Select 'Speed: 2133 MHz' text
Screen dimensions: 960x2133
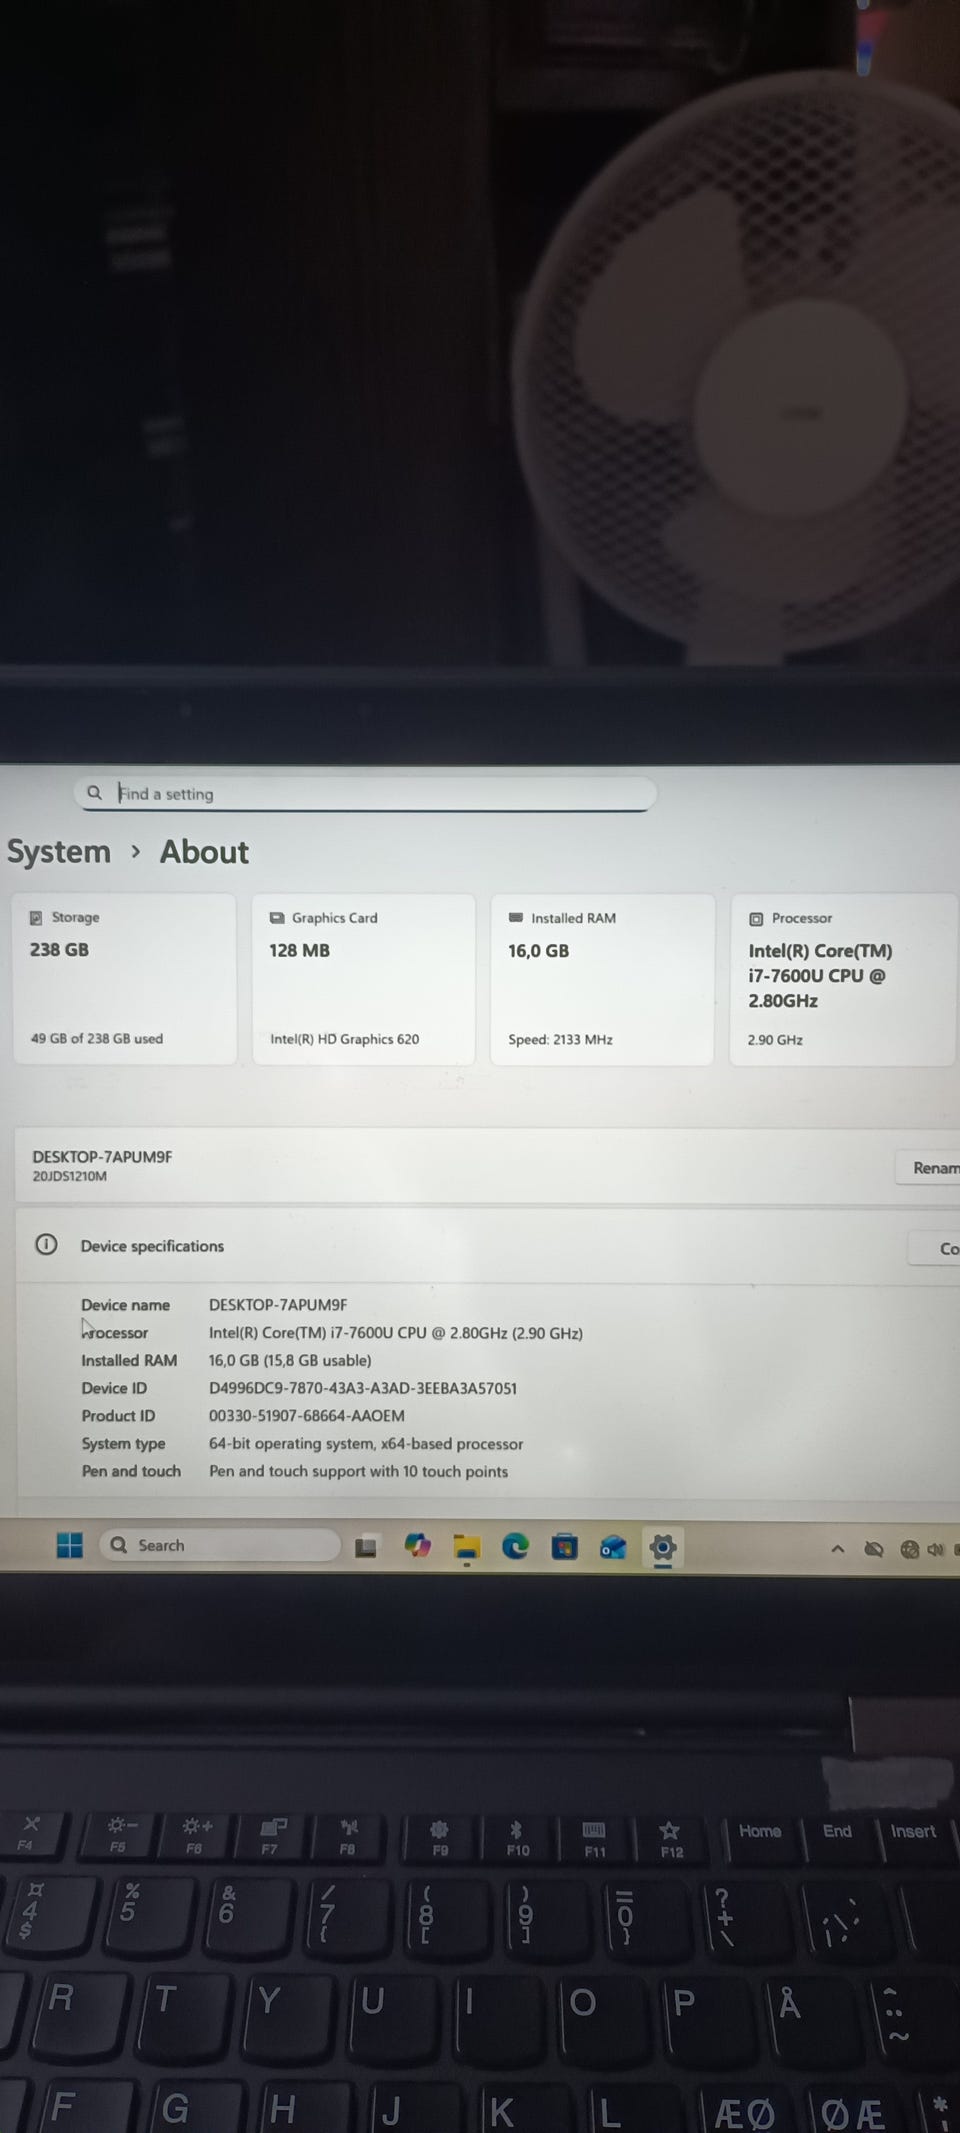tap(560, 1039)
